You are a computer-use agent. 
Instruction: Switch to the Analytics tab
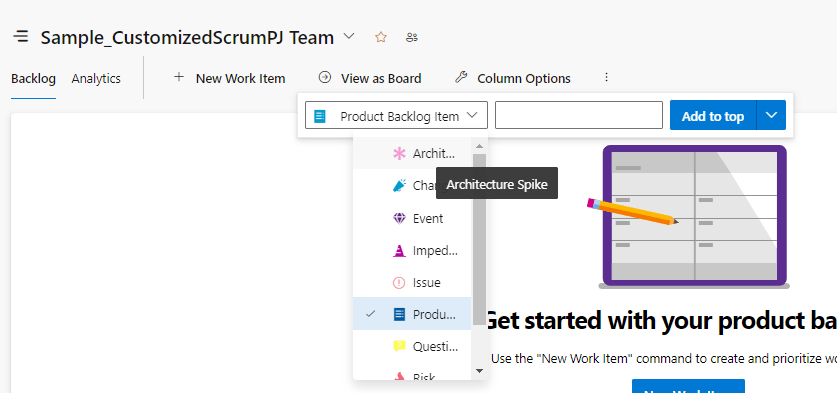click(x=96, y=78)
